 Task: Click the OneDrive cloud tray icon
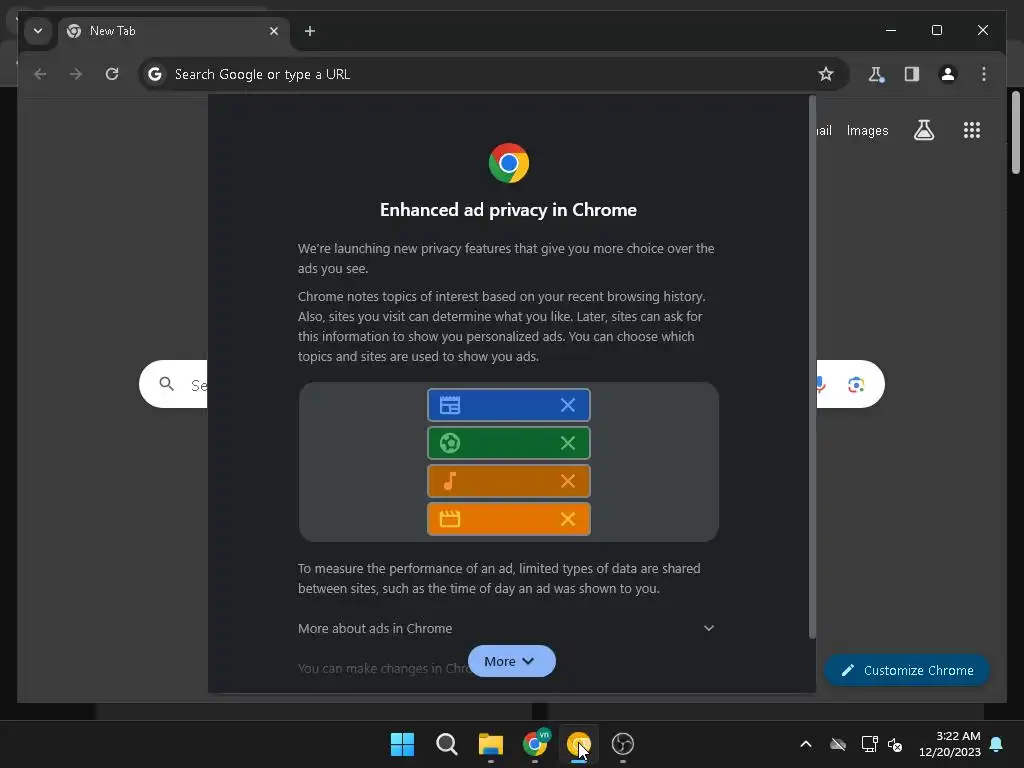pyautogui.click(x=838, y=744)
